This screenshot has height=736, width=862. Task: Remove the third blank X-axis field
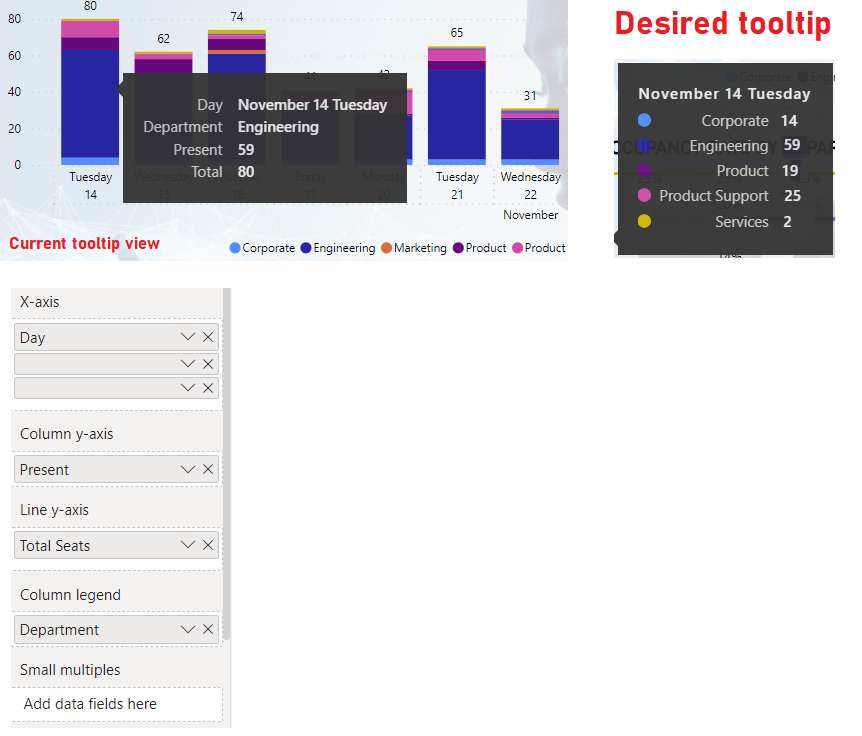(208, 388)
